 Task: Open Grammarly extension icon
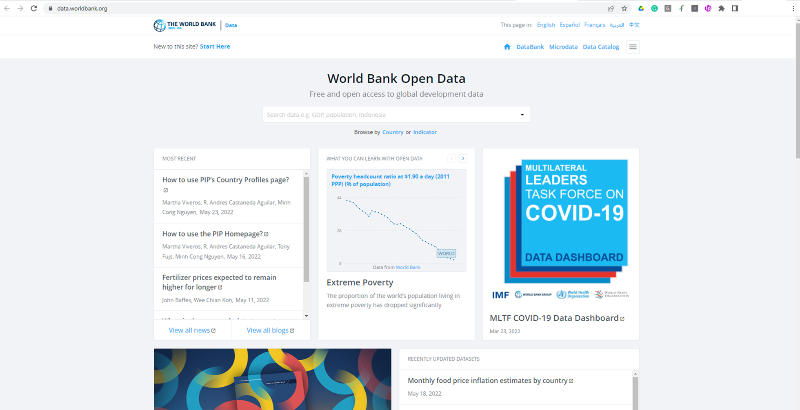[x=654, y=8]
